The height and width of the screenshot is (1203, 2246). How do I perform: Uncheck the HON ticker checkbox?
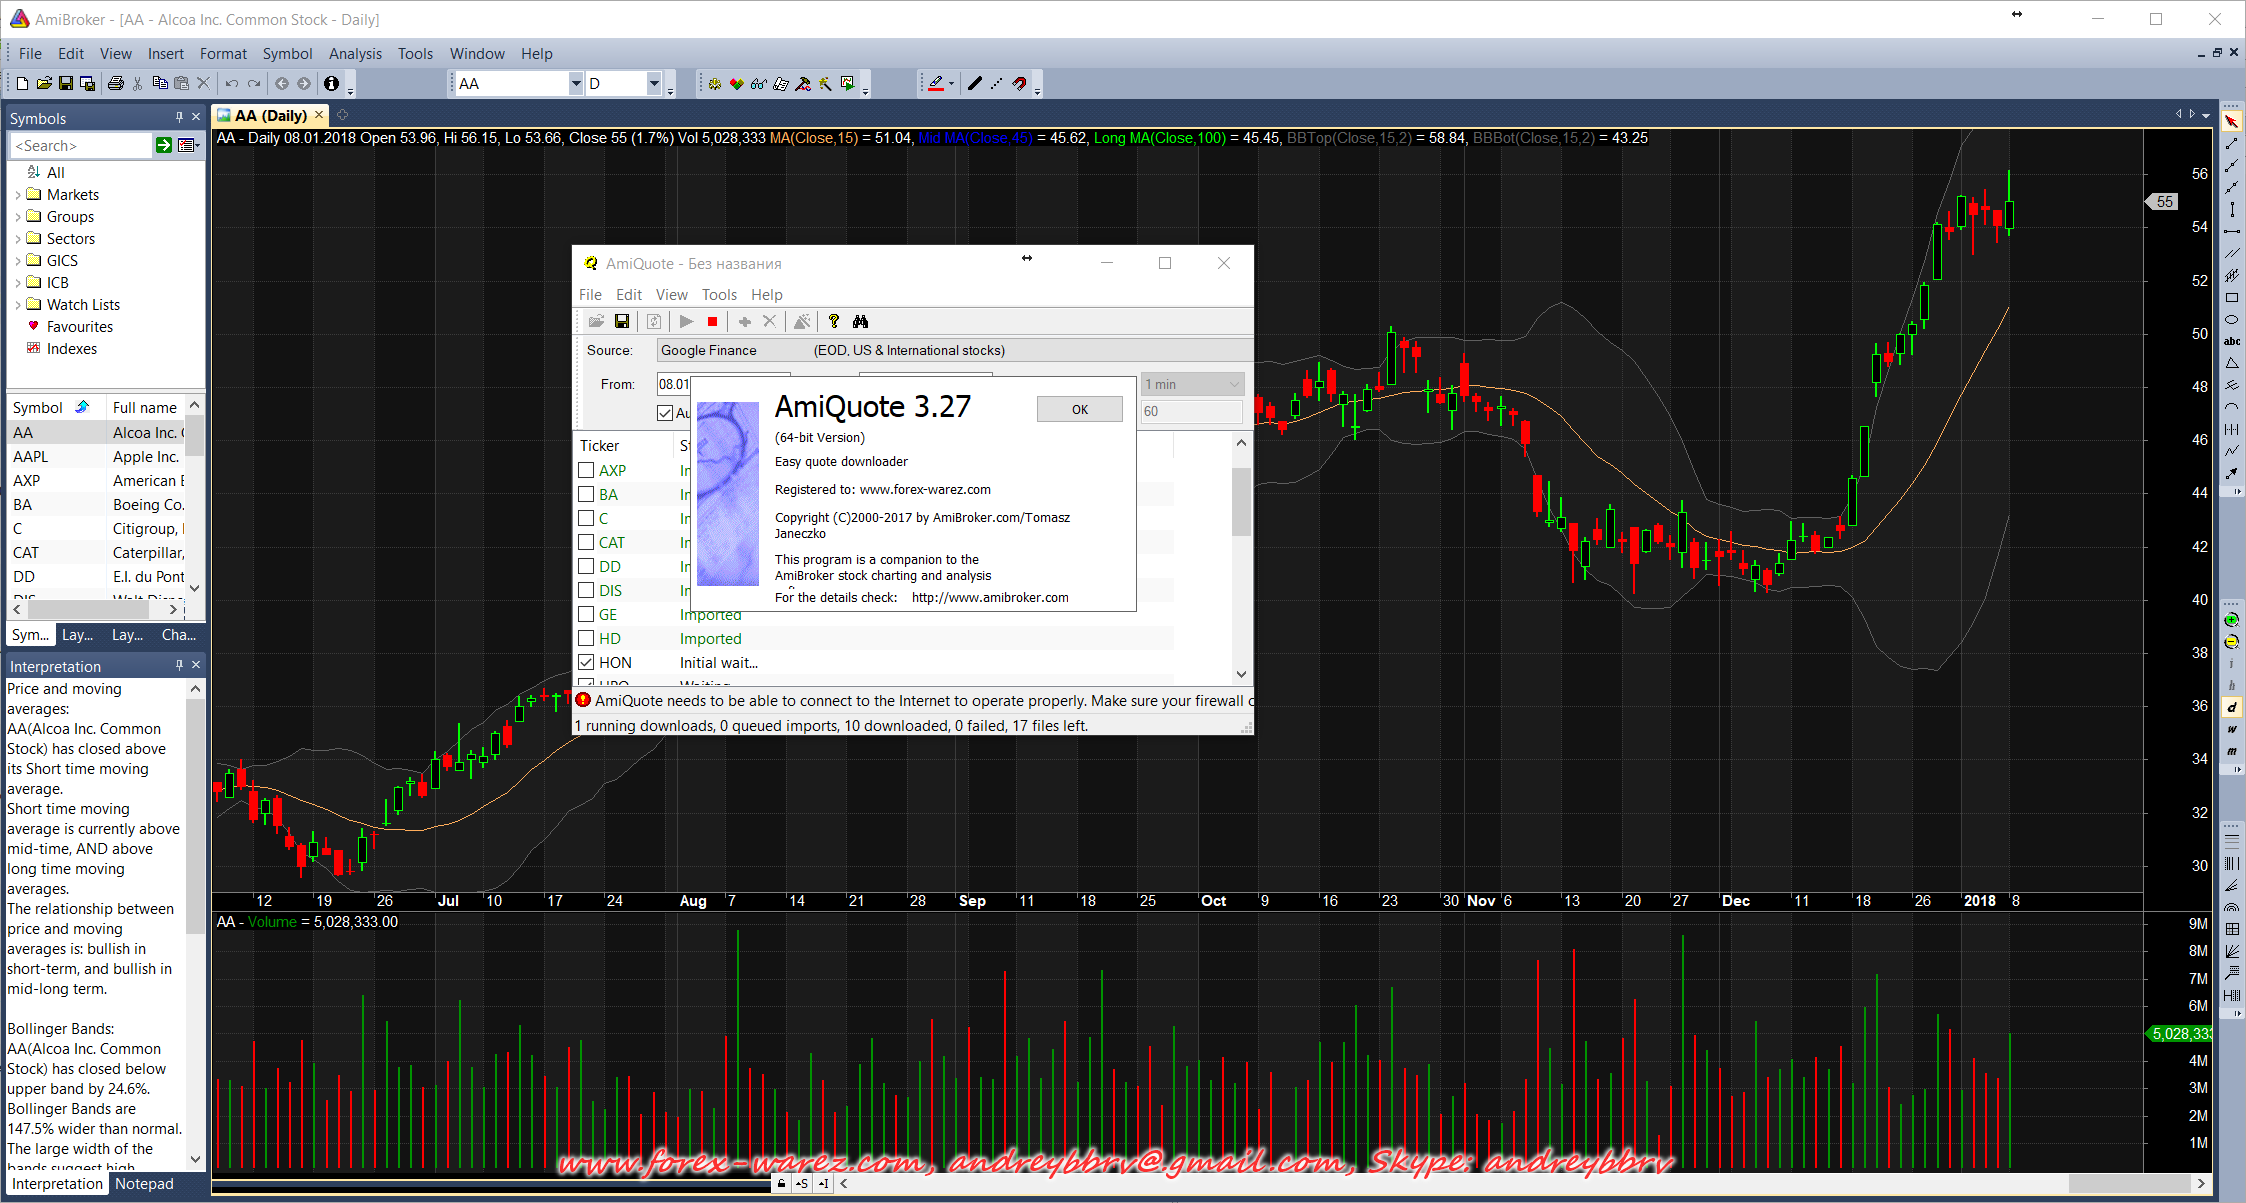(587, 662)
